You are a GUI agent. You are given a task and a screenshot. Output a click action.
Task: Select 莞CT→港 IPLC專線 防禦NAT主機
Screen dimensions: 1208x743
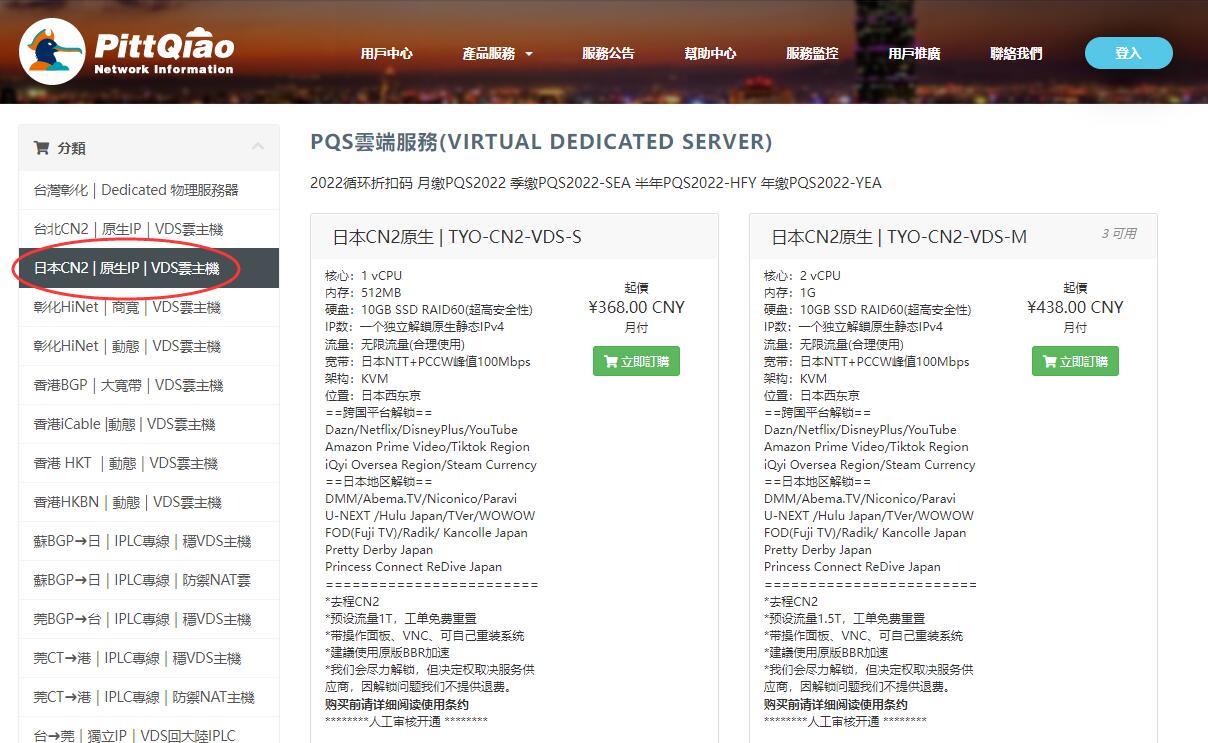coord(144,697)
